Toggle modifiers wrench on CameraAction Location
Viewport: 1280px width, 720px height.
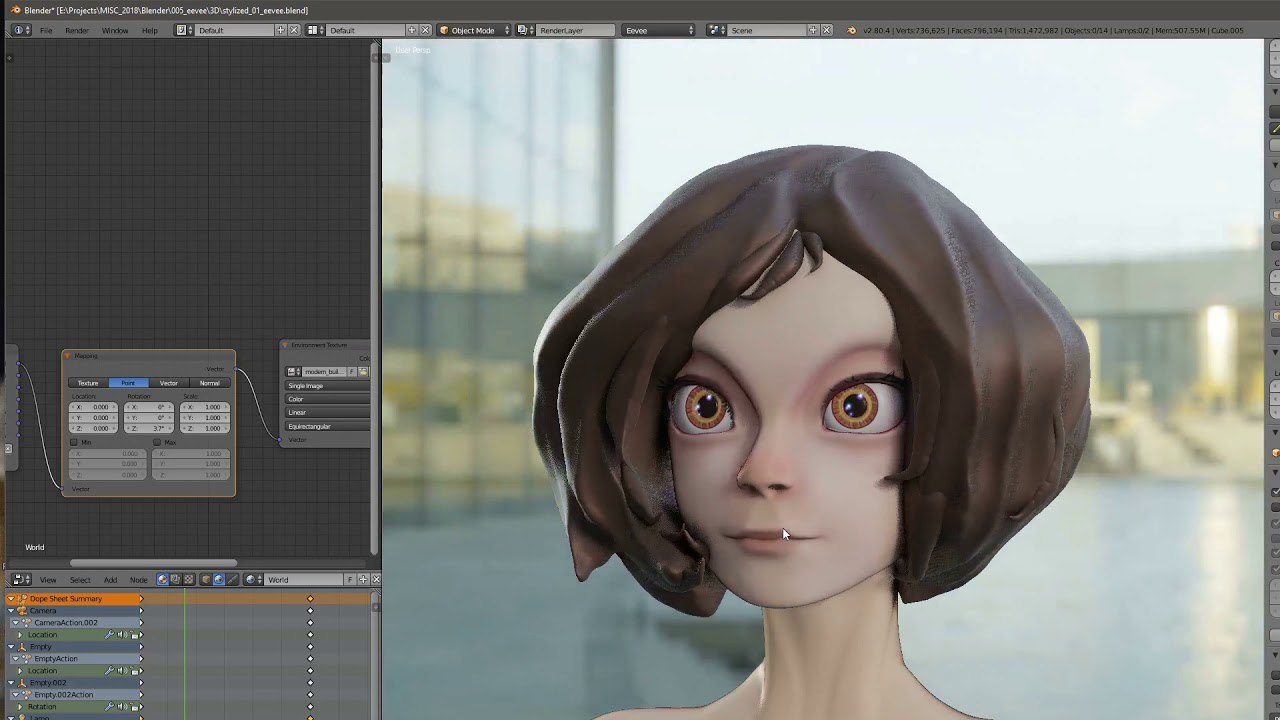109,635
